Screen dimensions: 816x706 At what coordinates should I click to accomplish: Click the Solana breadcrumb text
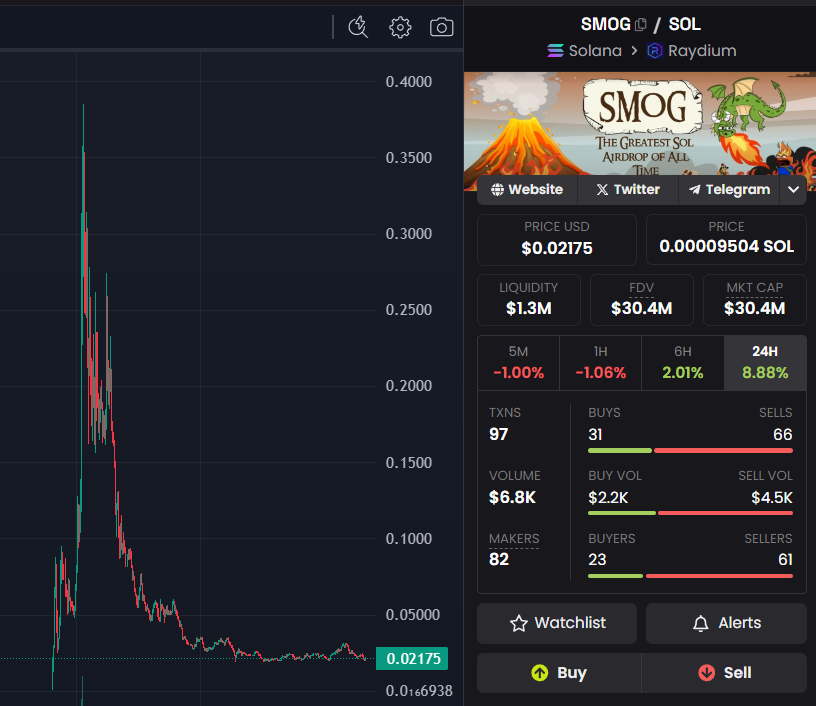coord(595,50)
